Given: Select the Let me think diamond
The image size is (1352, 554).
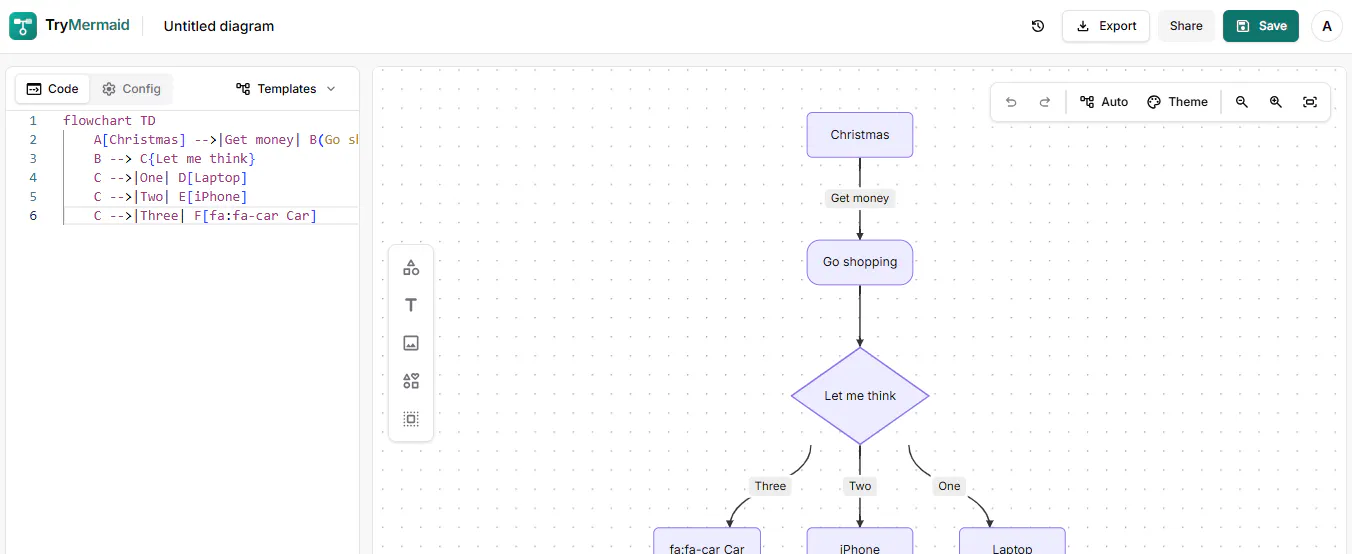Looking at the screenshot, I should tap(860, 396).
